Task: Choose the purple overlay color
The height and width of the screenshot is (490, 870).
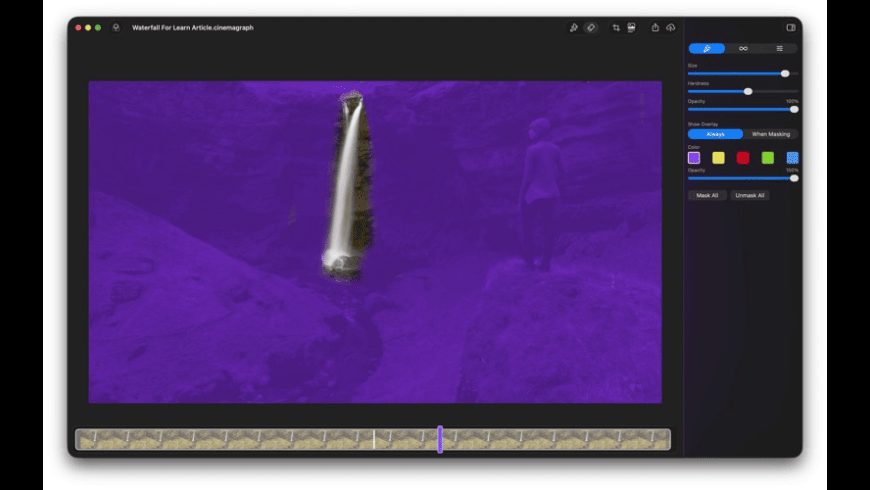Action: click(x=694, y=158)
